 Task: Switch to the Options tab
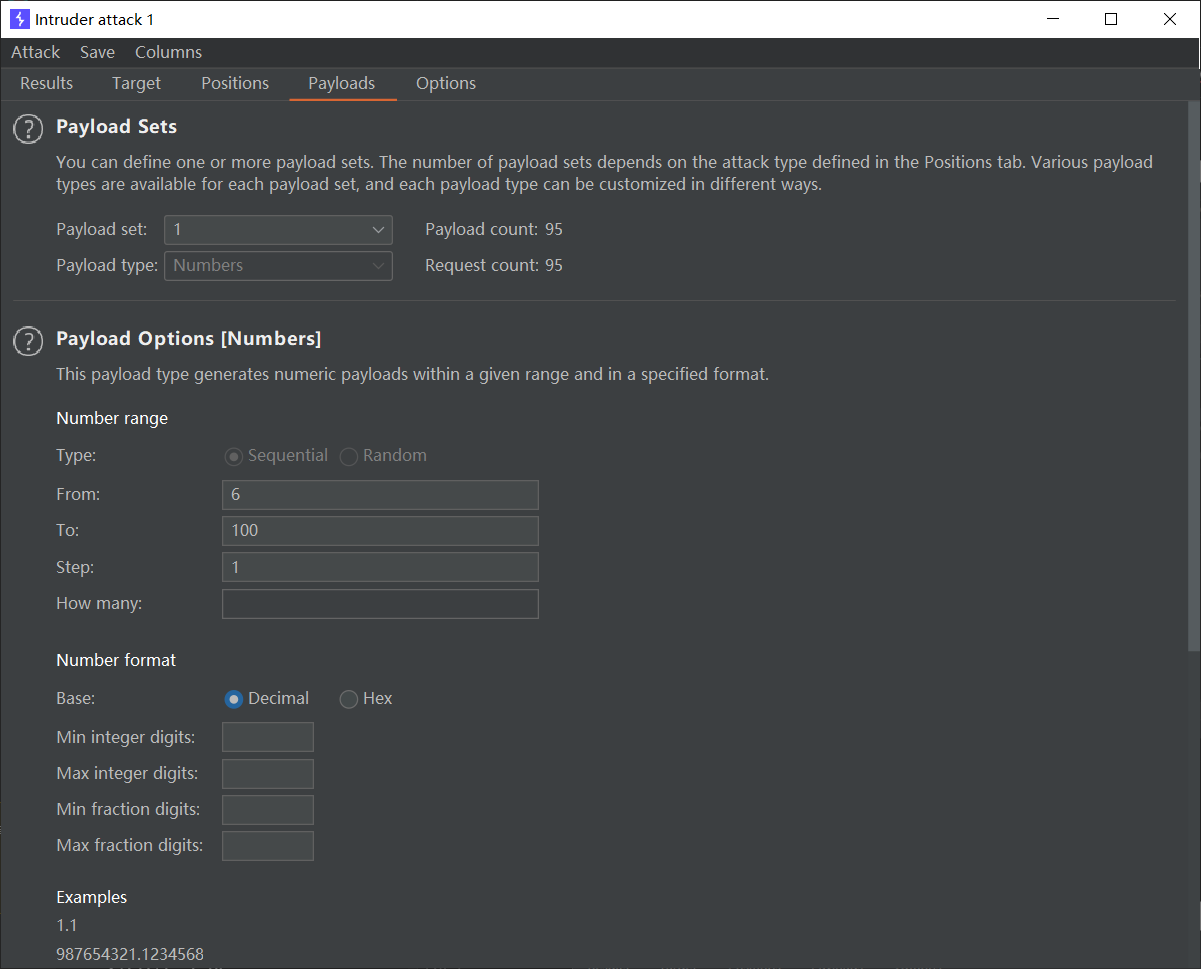[446, 84]
